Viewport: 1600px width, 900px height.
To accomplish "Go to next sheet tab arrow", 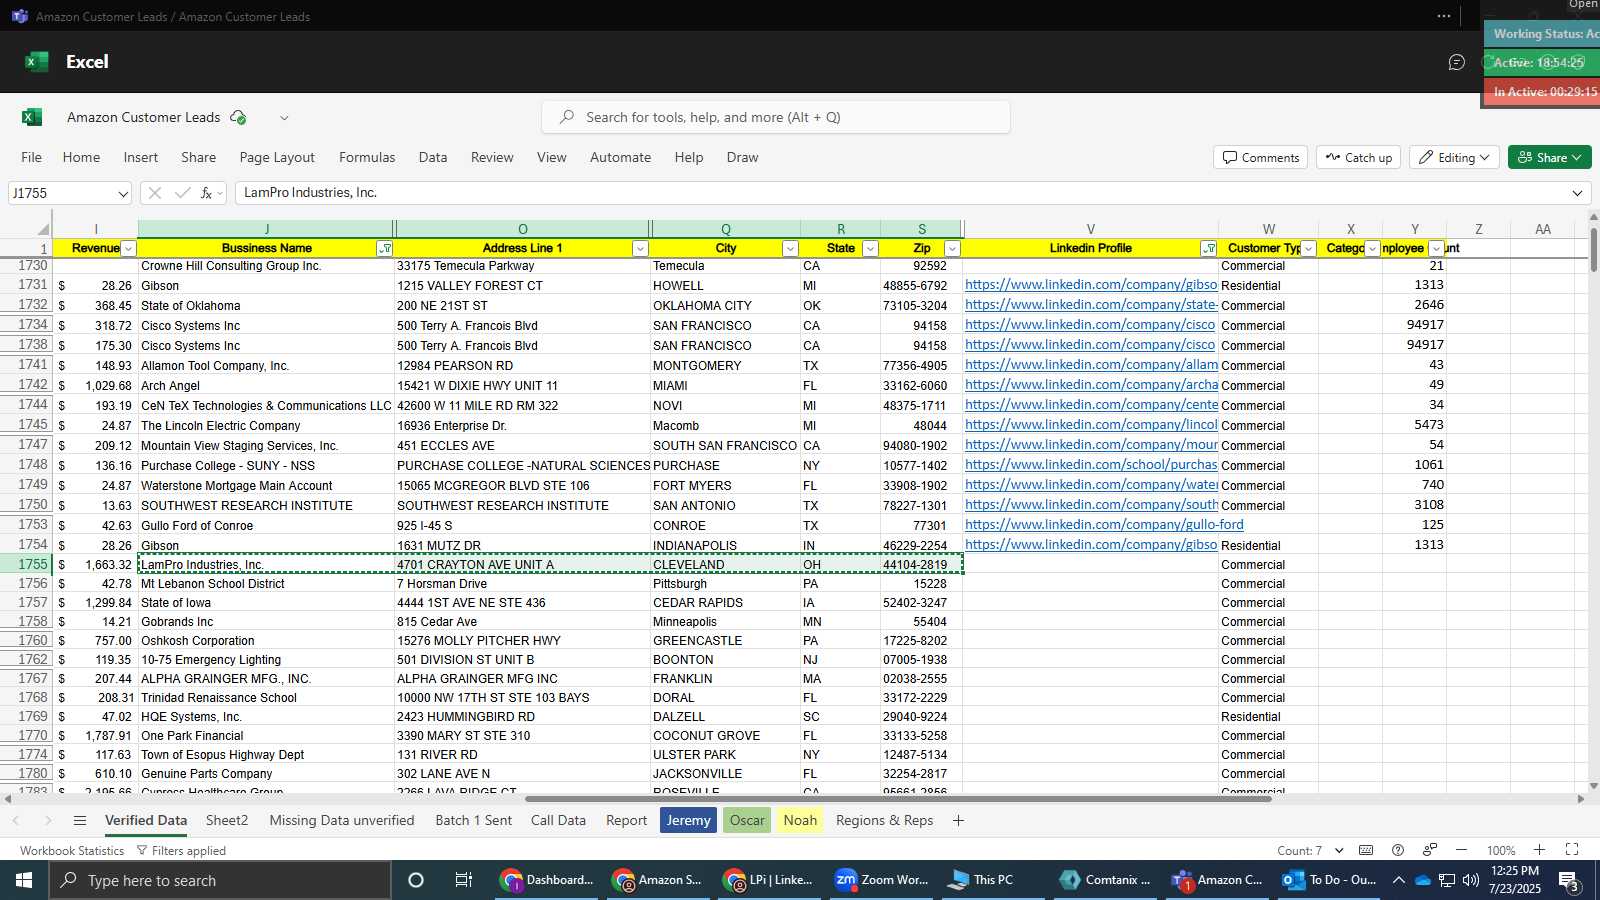I will 47,820.
